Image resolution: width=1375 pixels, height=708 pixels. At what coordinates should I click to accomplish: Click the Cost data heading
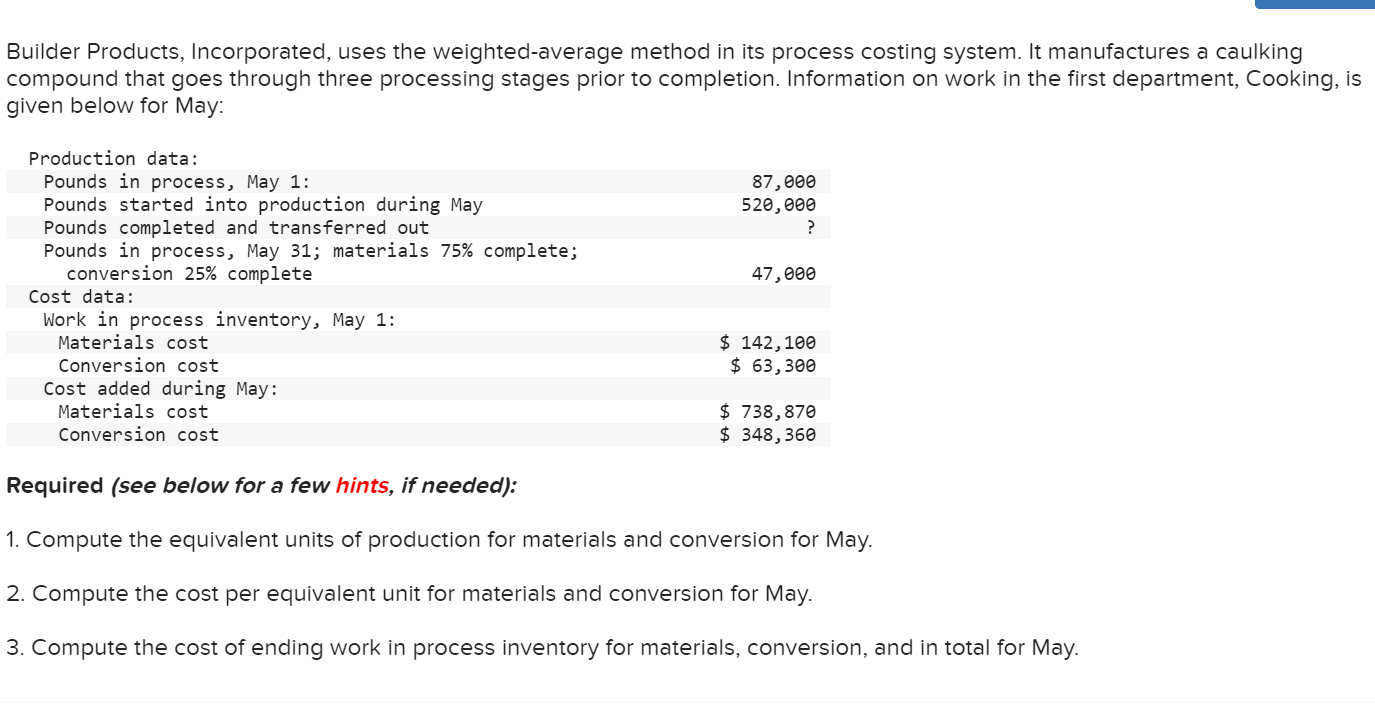coord(82,297)
